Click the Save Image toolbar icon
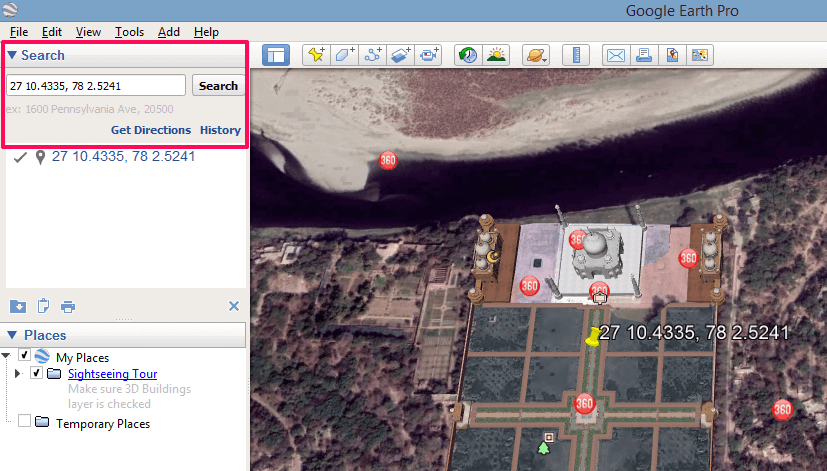The height and width of the screenshot is (471, 827). tap(672, 55)
